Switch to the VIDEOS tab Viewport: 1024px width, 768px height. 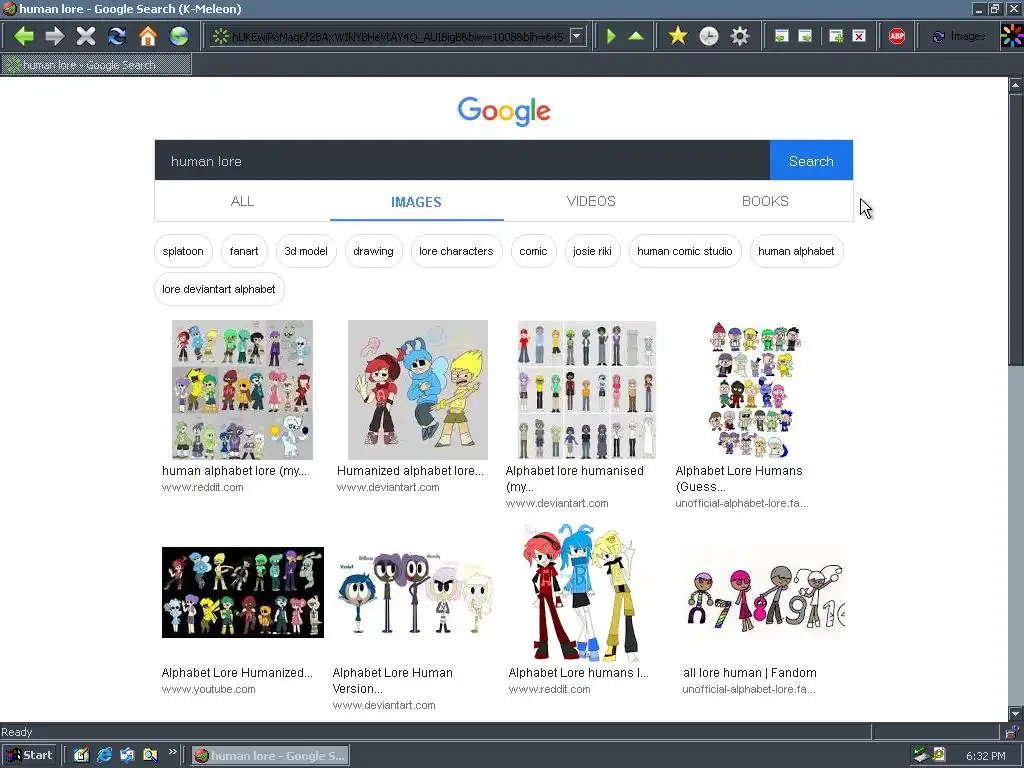pos(591,201)
